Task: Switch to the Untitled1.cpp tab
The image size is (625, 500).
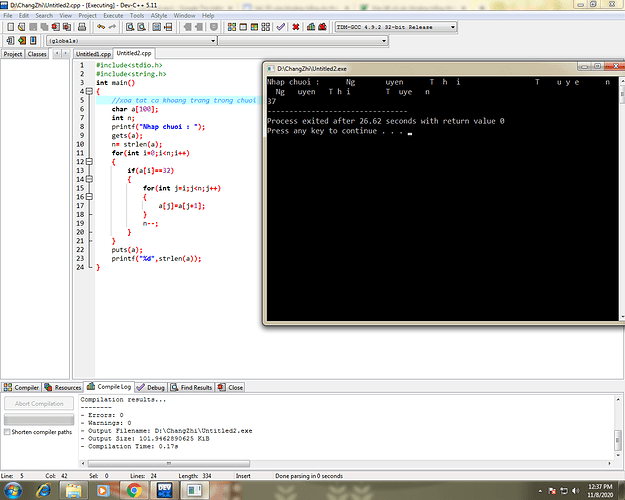Action: coord(93,54)
